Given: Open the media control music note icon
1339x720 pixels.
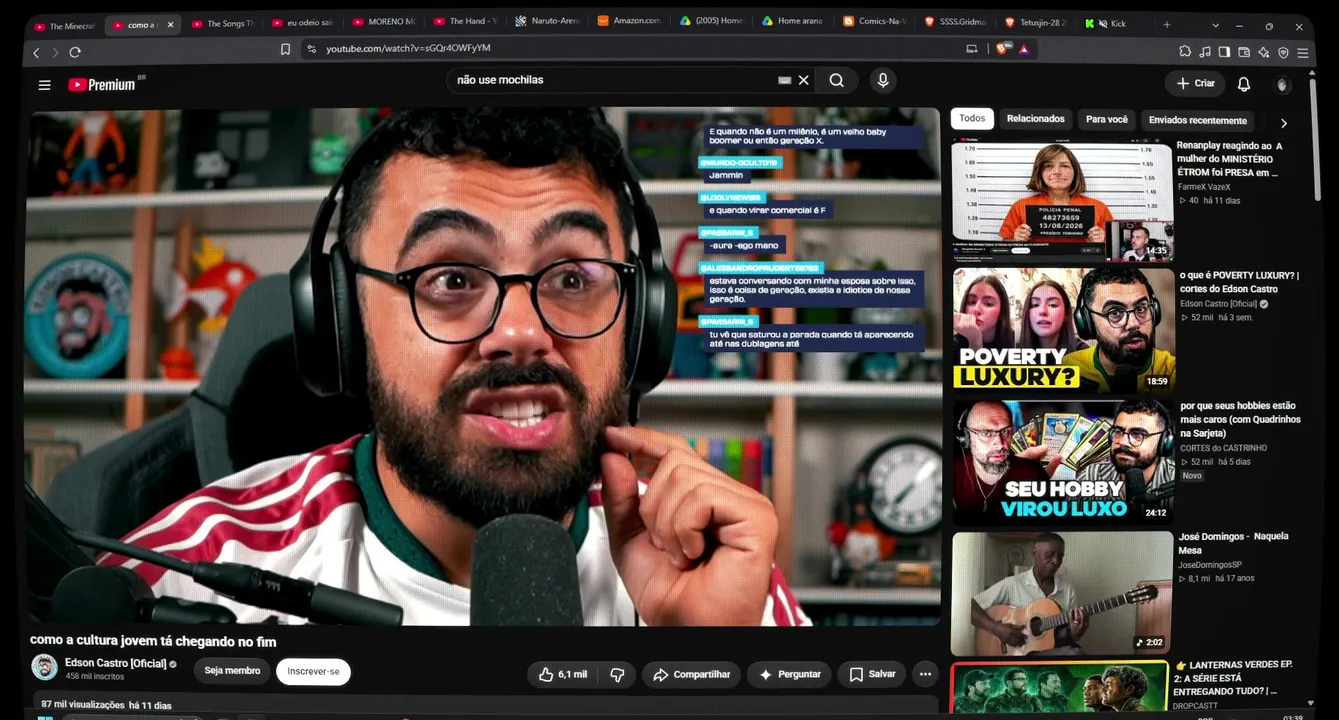Looking at the screenshot, I should tap(1205, 52).
